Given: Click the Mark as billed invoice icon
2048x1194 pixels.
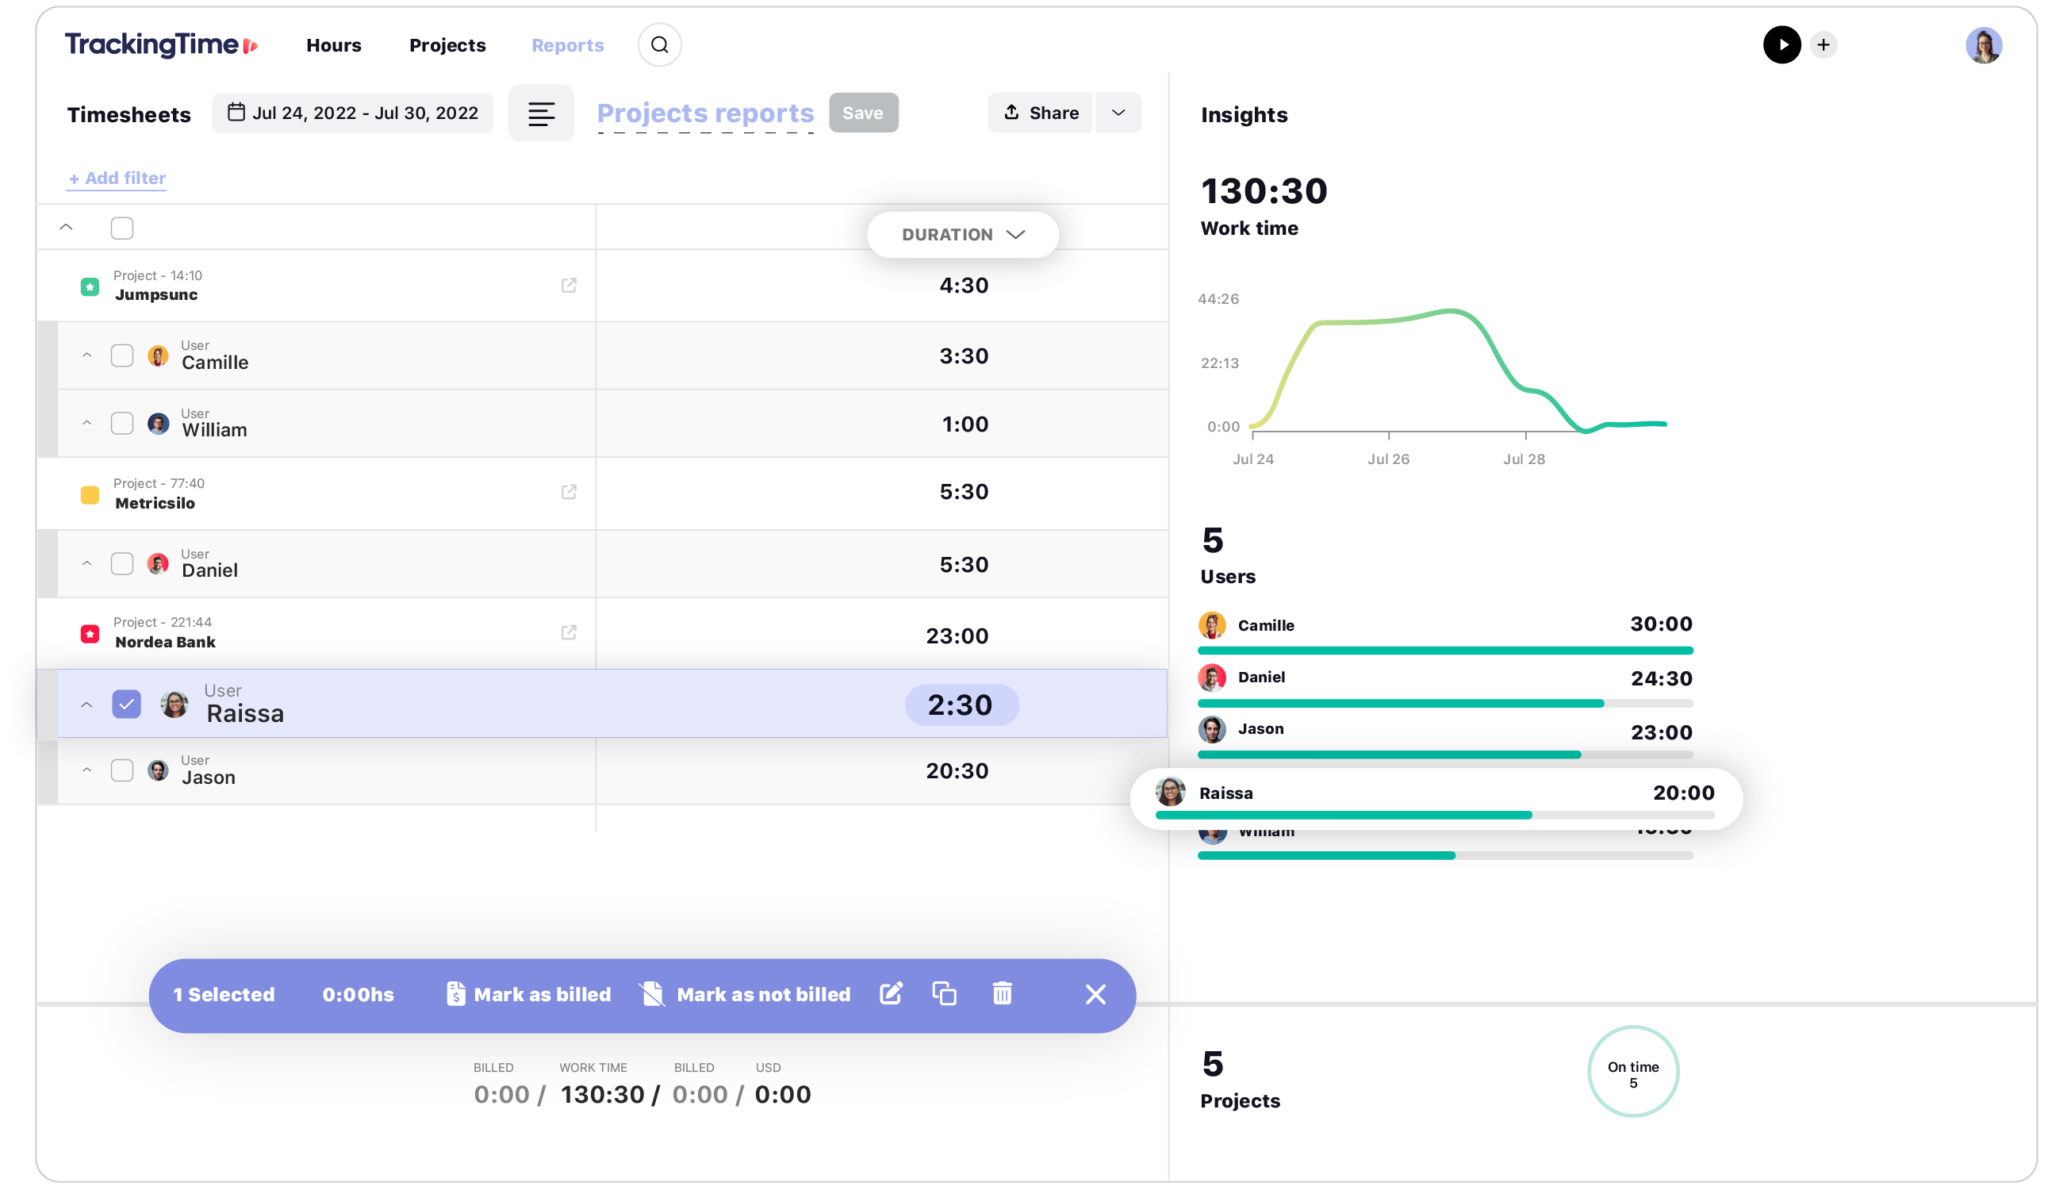Looking at the screenshot, I should coord(457,994).
